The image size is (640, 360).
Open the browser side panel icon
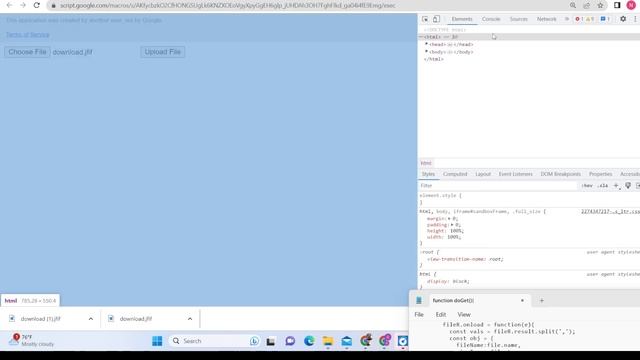pyautogui.click(x=617, y=5)
